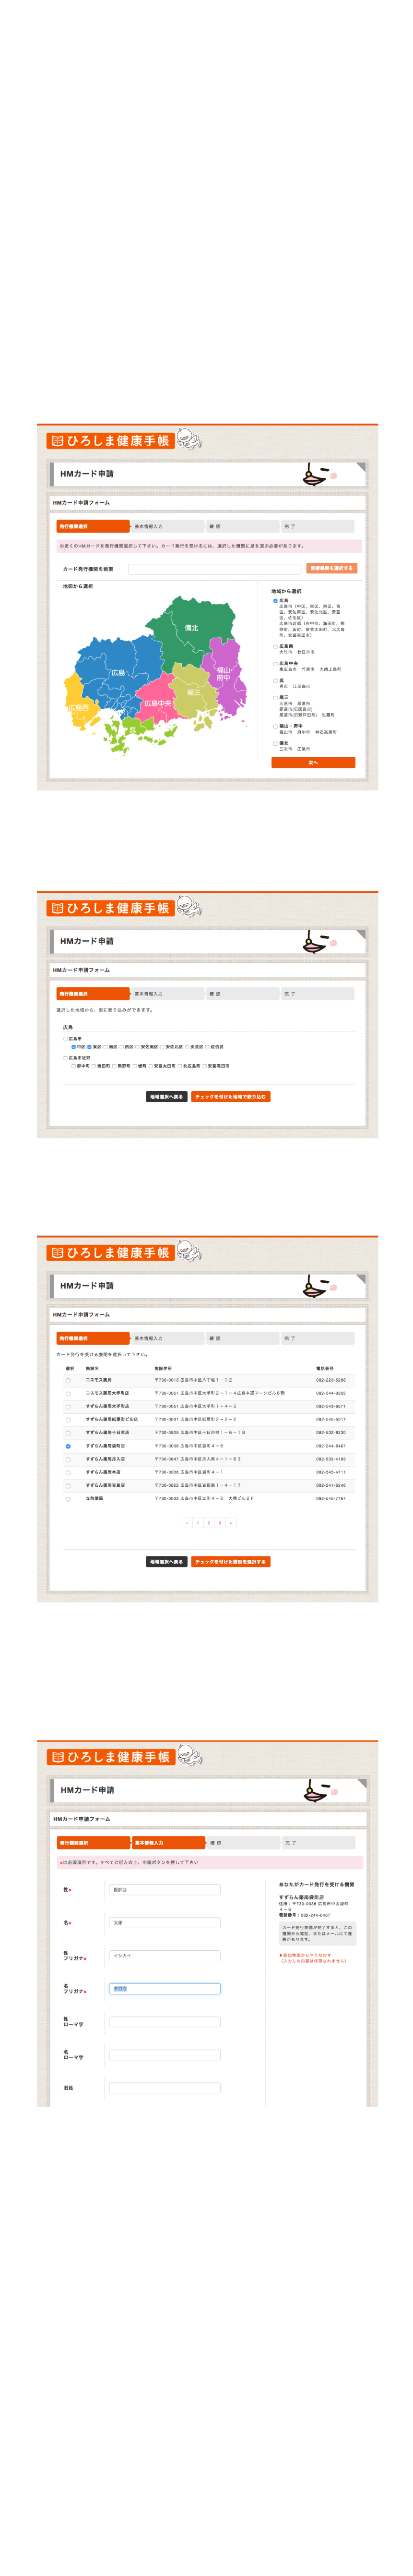413x2576 pixels.
Task: Click the empty 旧姓 input field
Action: click(165, 2087)
